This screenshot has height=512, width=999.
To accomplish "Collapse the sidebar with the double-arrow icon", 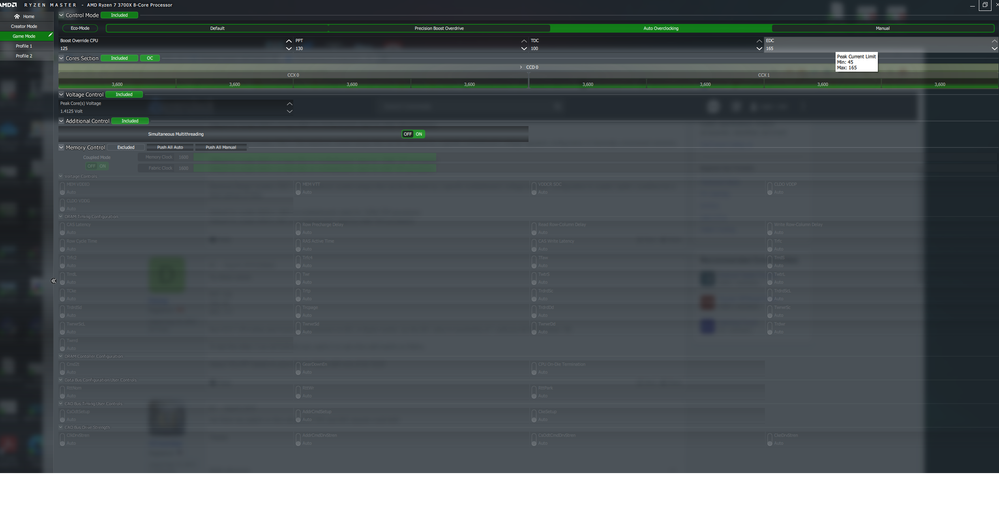I will coord(54,281).
